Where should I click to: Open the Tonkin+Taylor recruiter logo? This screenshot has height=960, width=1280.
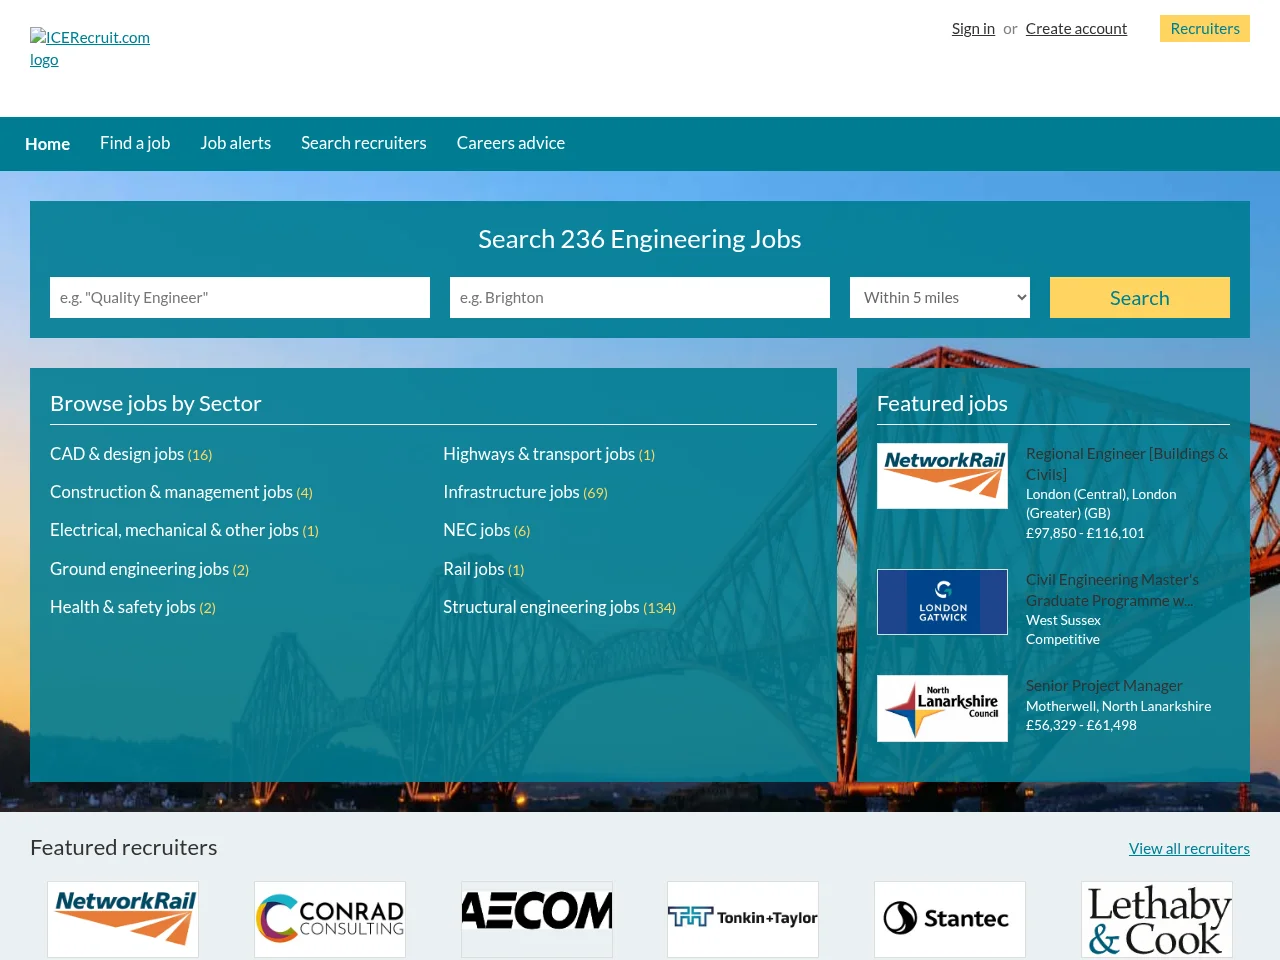pyautogui.click(x=743, y=919)
